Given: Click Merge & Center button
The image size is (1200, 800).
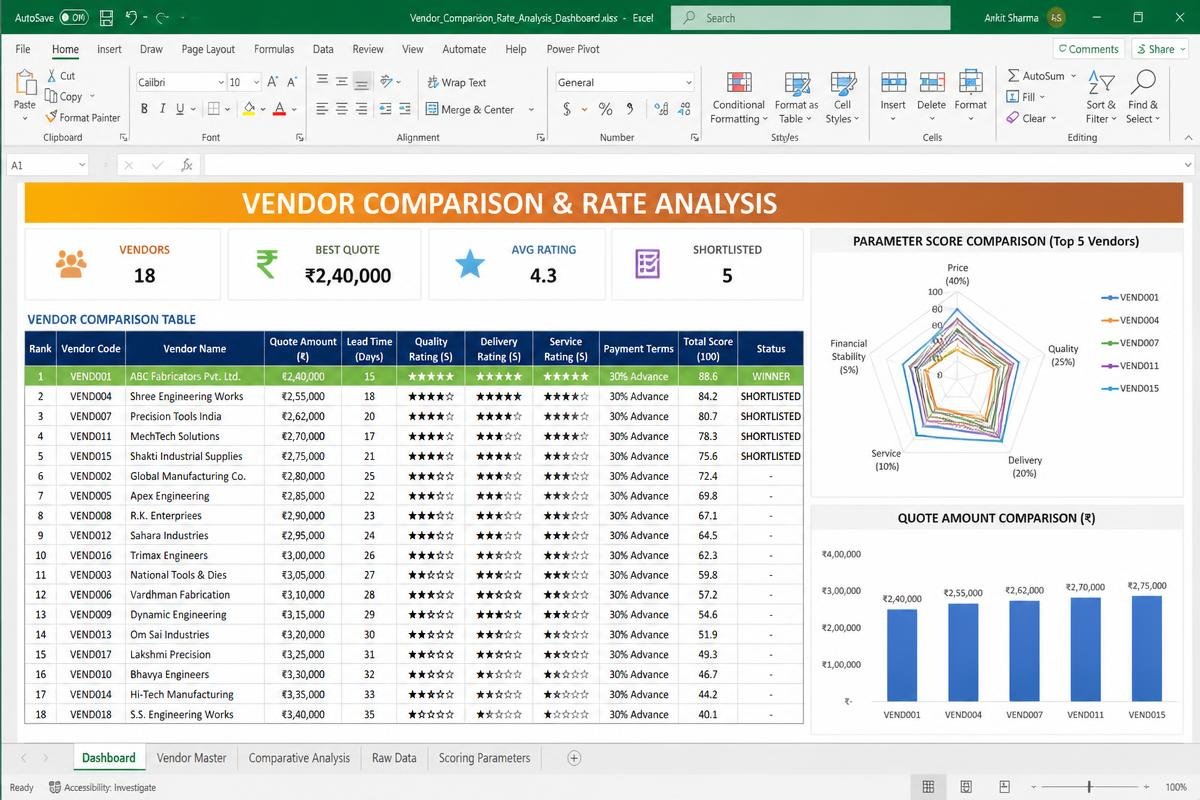Looking at the screenshot, I should pyautogui.click(x=470, y=109).
